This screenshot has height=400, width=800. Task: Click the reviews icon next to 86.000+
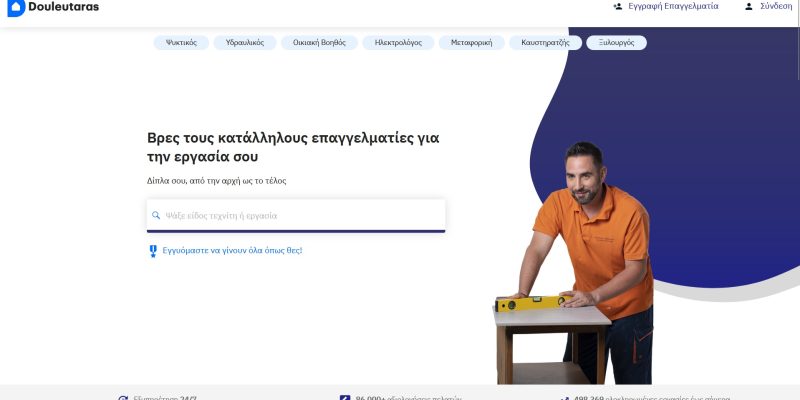click(345, 398)
